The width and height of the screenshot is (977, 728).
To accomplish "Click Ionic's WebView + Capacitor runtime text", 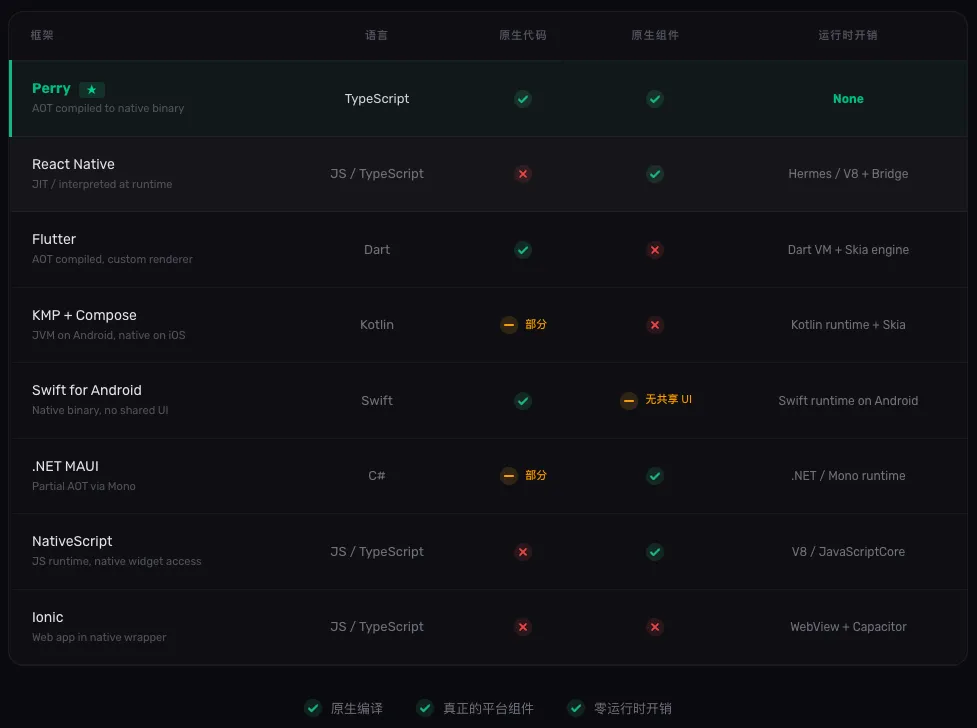I will [848, 627].
